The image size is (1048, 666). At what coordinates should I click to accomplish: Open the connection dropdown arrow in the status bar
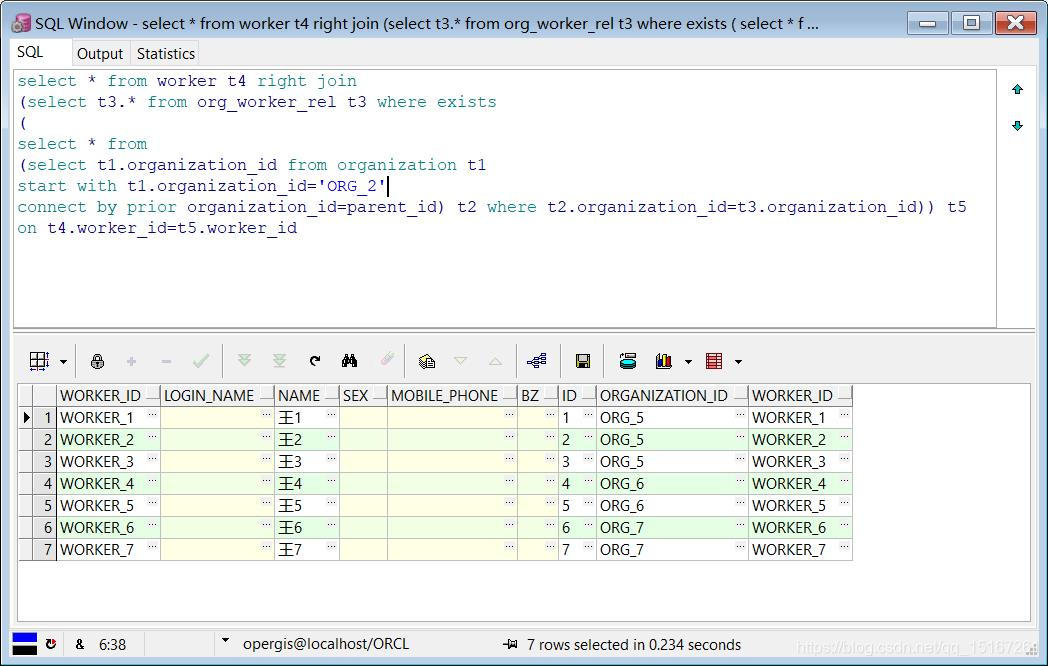coord(225,641)
